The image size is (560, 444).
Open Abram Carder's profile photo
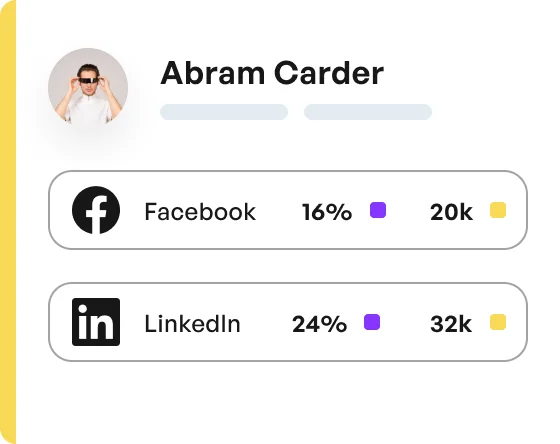pos(88,87)
